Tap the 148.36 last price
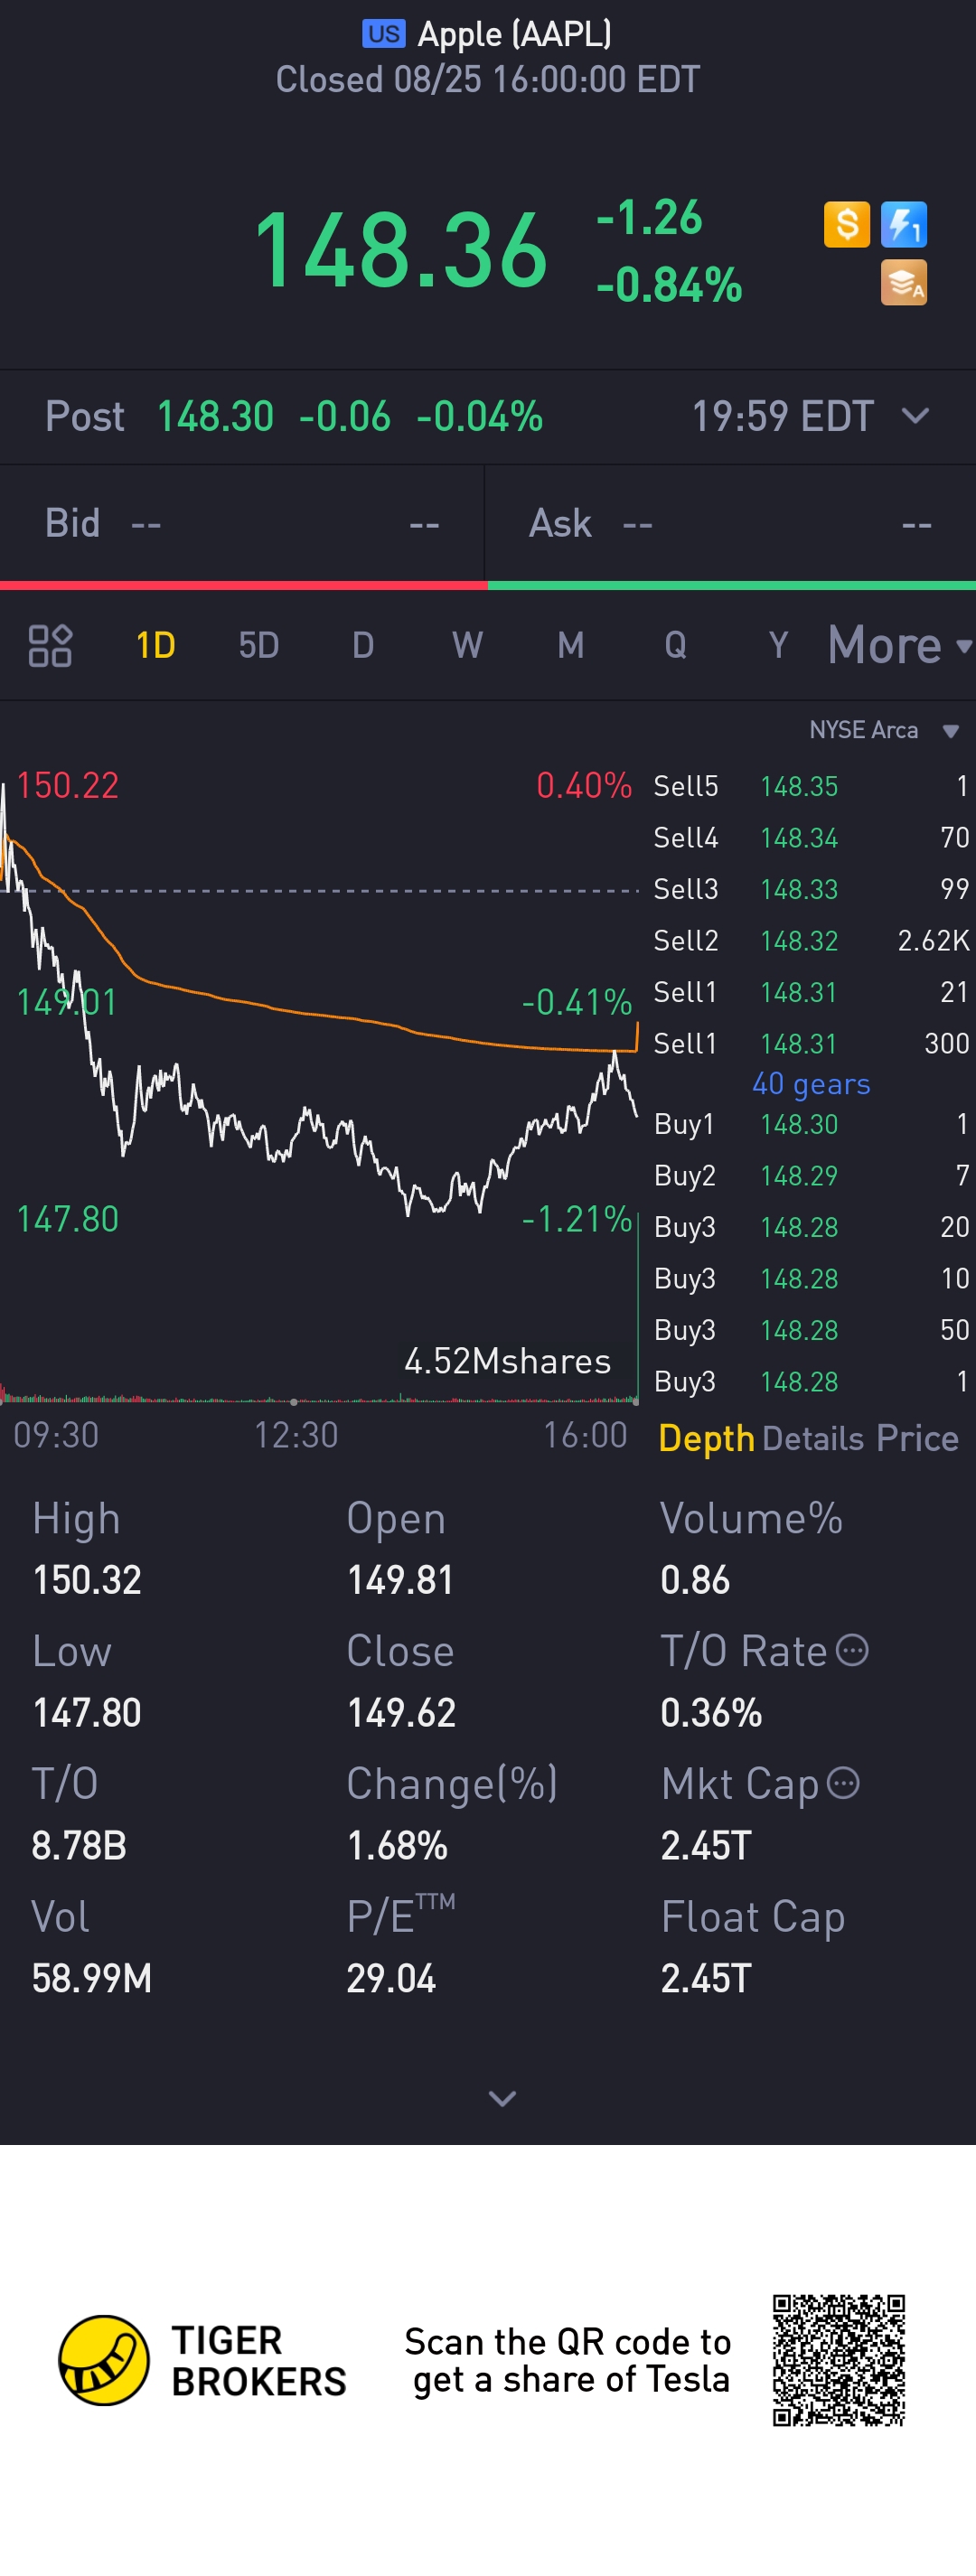The image size is (976, 2576). click(x=400, y=250)
